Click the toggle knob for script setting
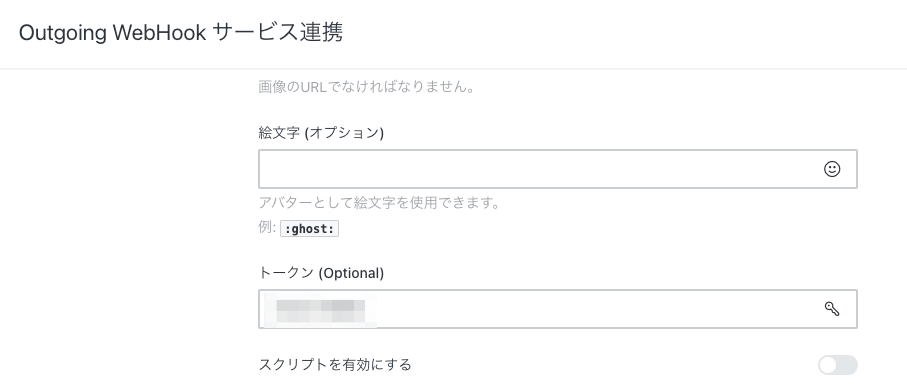Image resolution: width=907 pixels, height=389 pixels. point(828,365)
